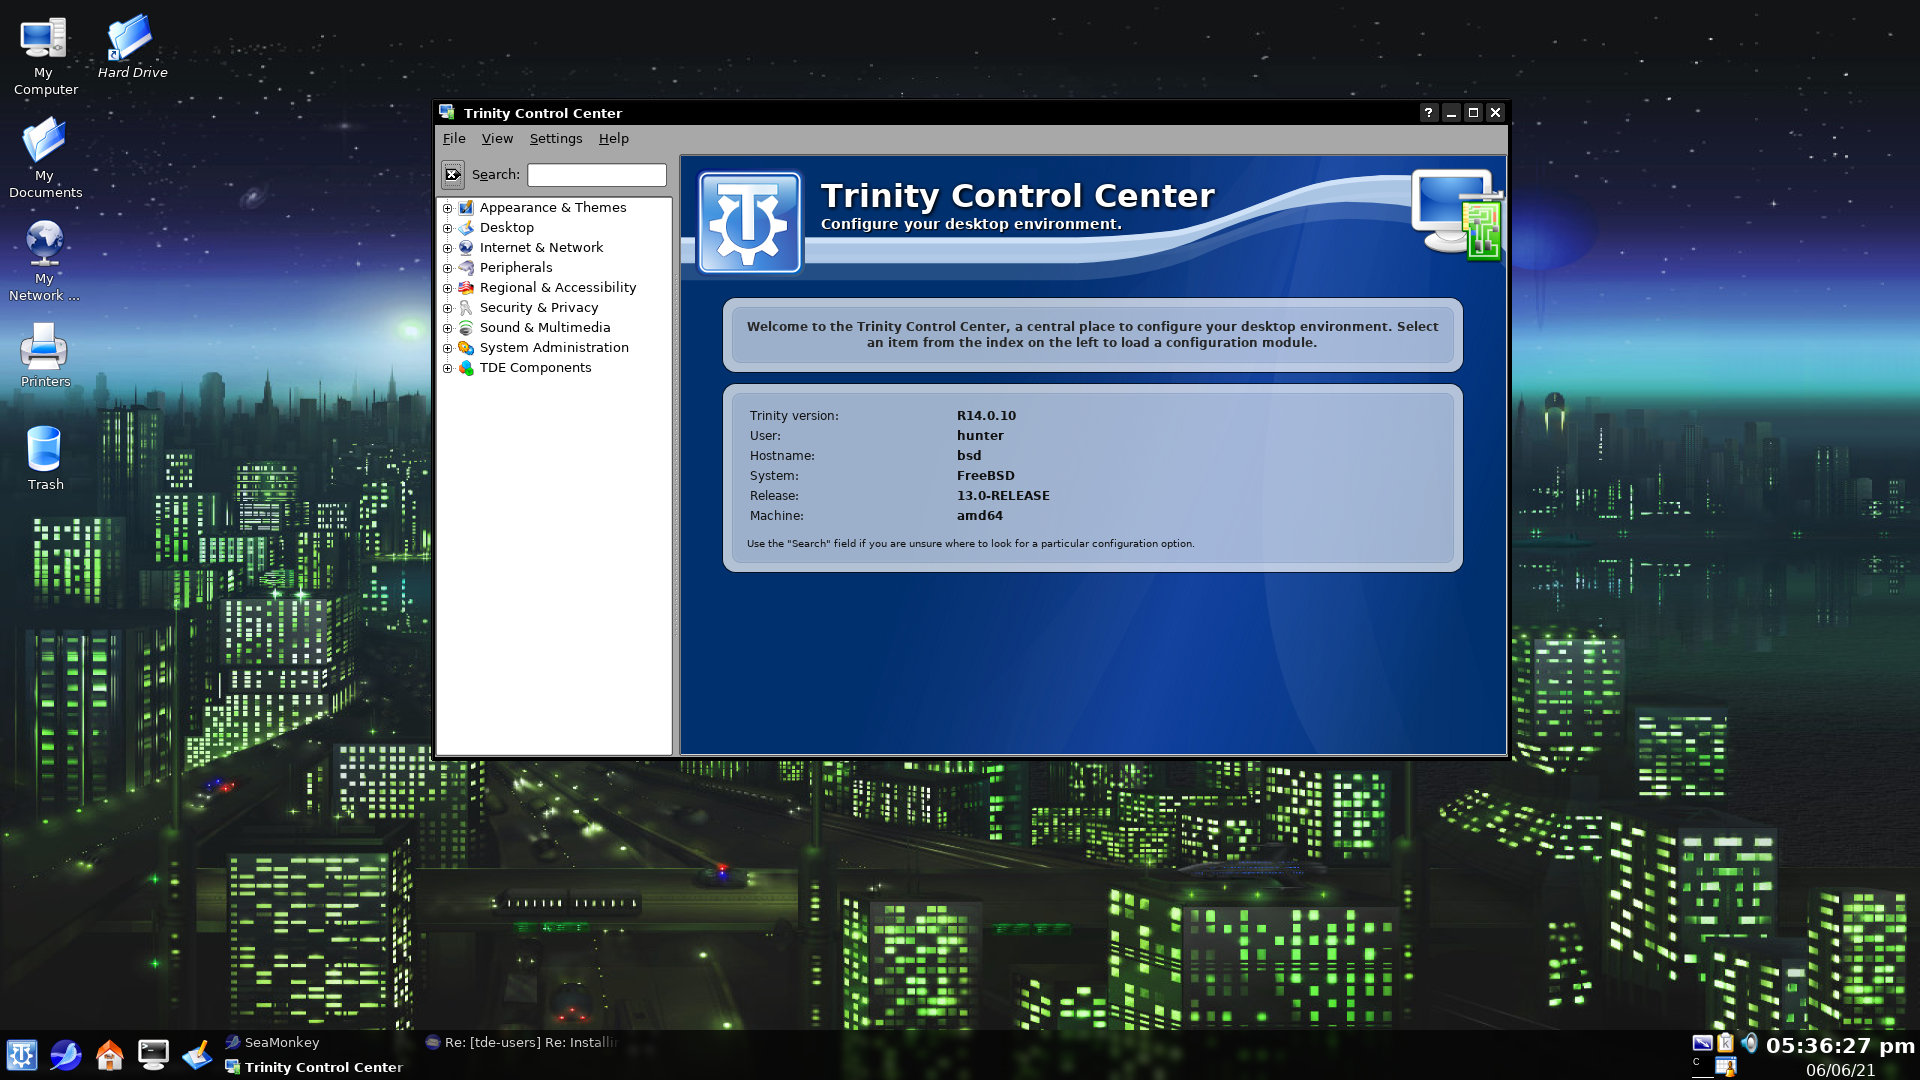The height and width of the screenshot is (1080, 1920).
Task: Click the titlebar context help button
Action: click(1428, 113)
